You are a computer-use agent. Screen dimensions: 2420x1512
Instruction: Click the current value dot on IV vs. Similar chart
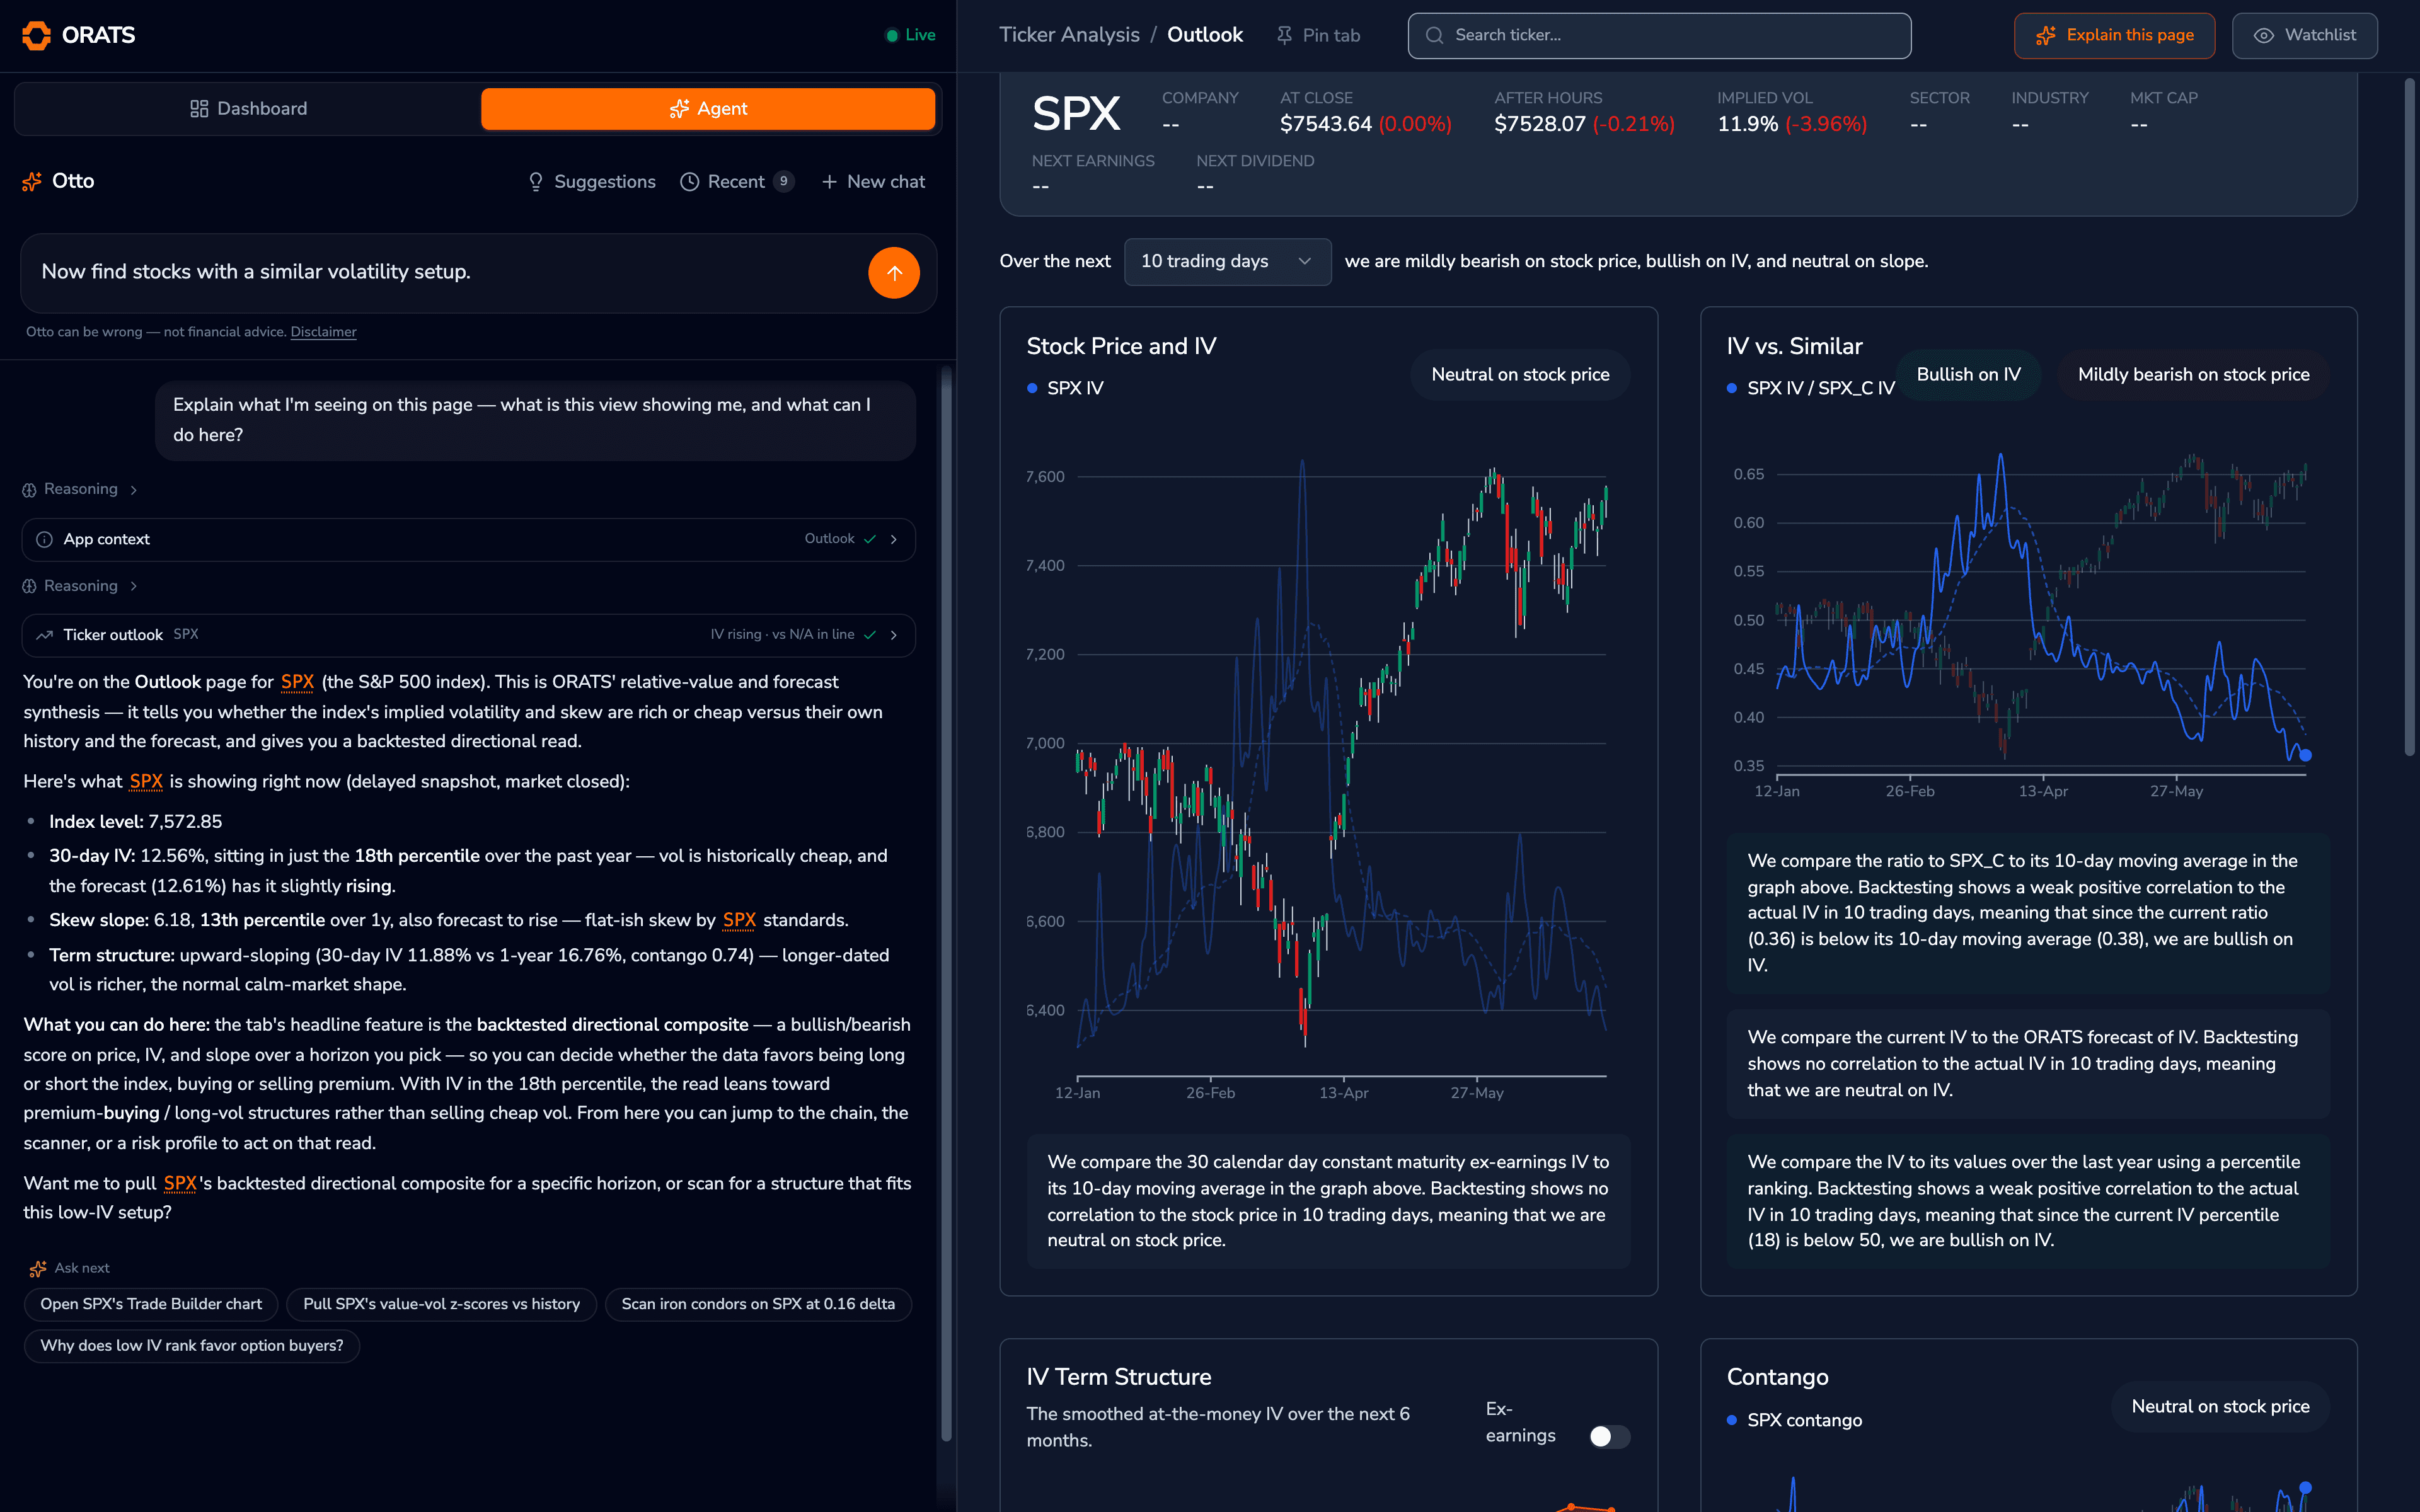[2305, 755]
